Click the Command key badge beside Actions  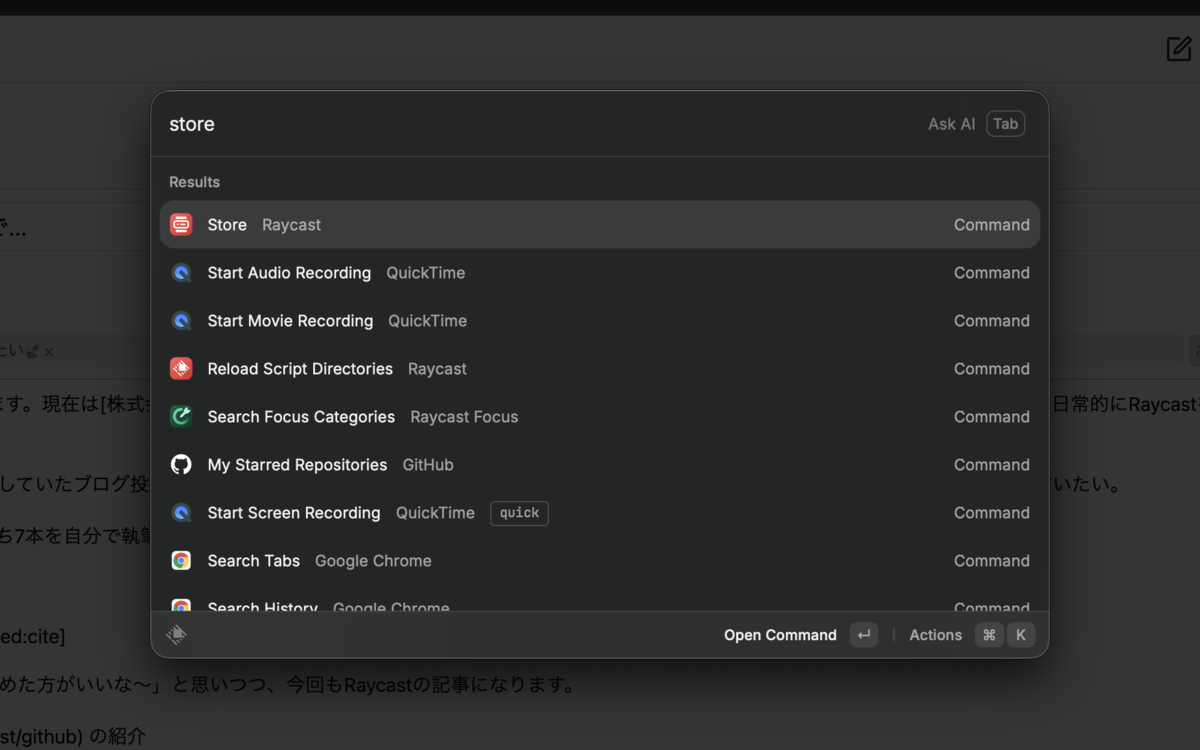pyautogui.click(x=990, y=635)
